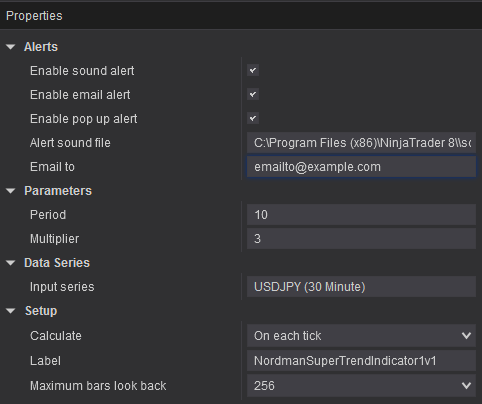Open the Calculate dropdown arrow

point(466,336)
